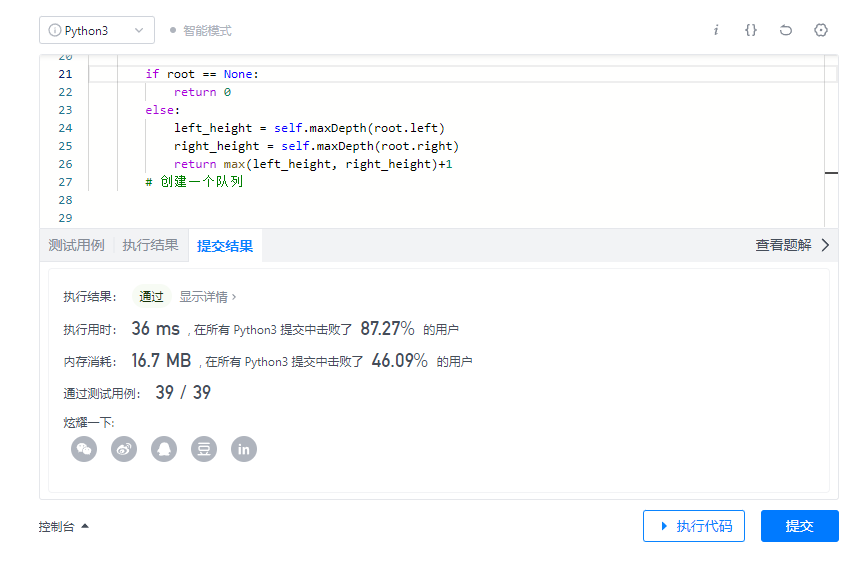
Task: Share result via QQ bell icon
Action: (164, 449)
